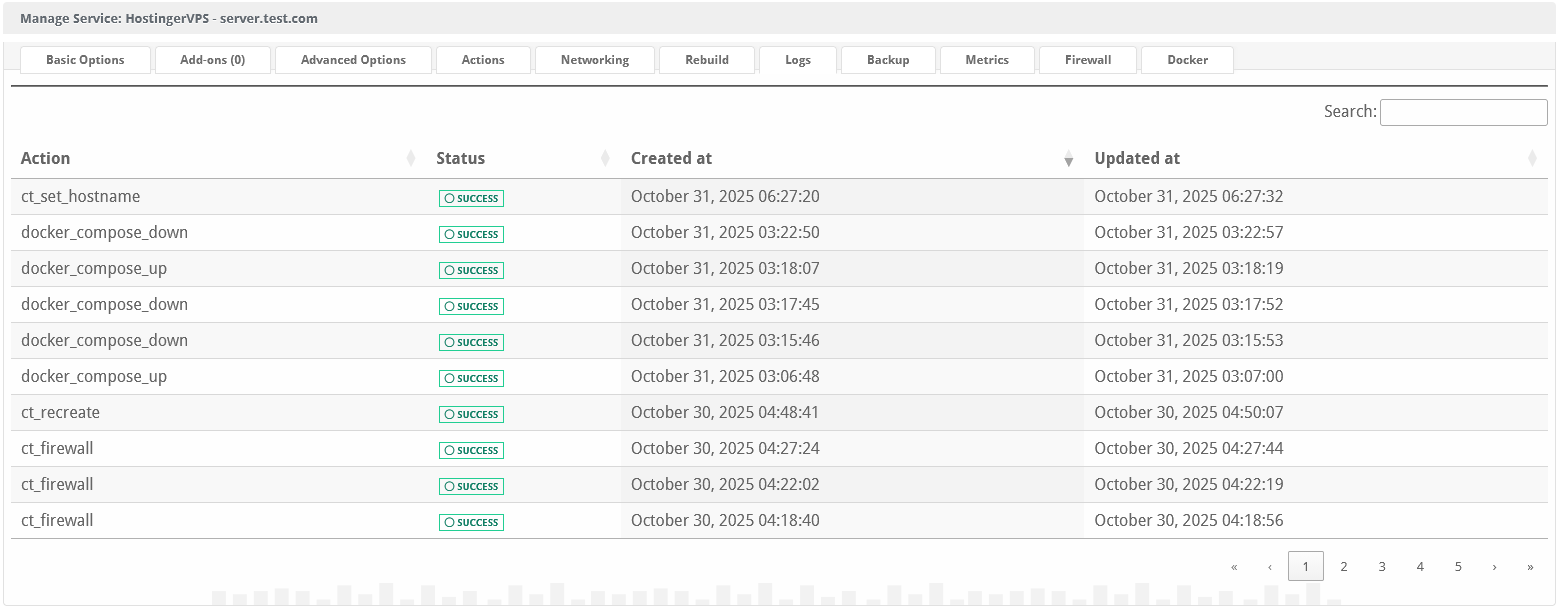Click the next page chevron
The height and width of the screenshot is (616, 1566).
1494,566
